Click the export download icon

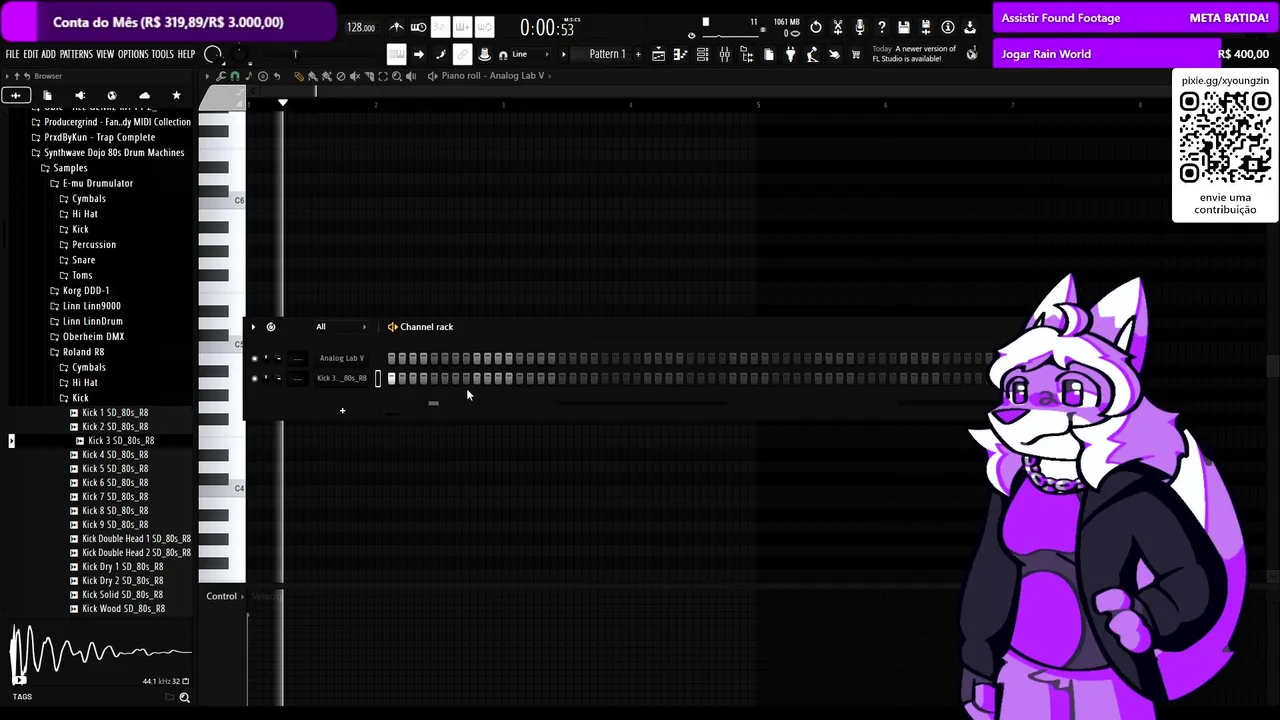pos(970,27)
